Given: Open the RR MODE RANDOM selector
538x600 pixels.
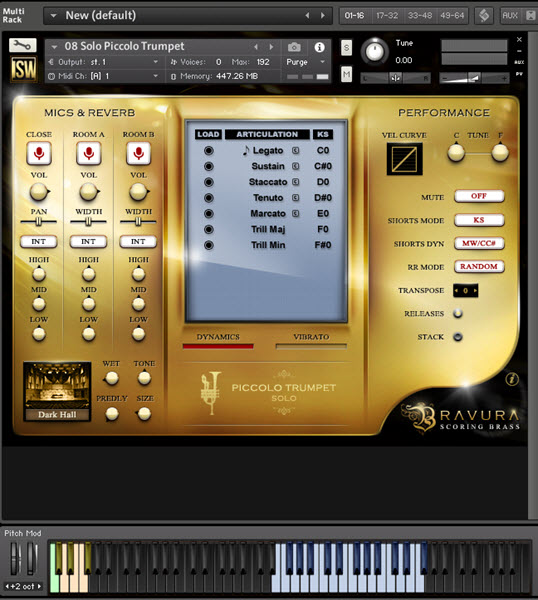Looking at the screenshot, I should pos(479,266).
